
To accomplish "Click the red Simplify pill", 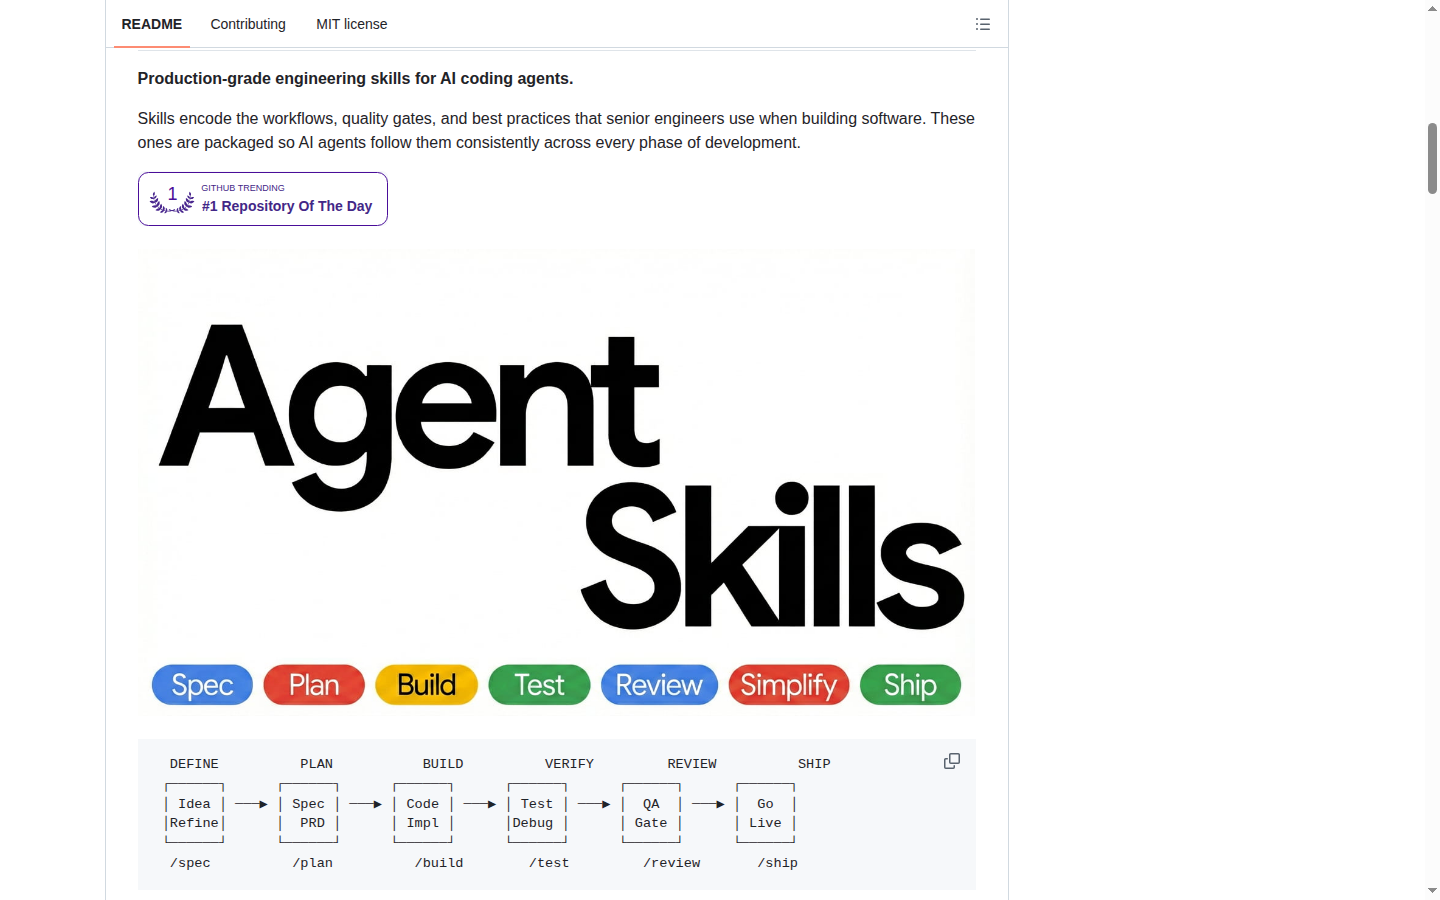I will pos(789,685).
